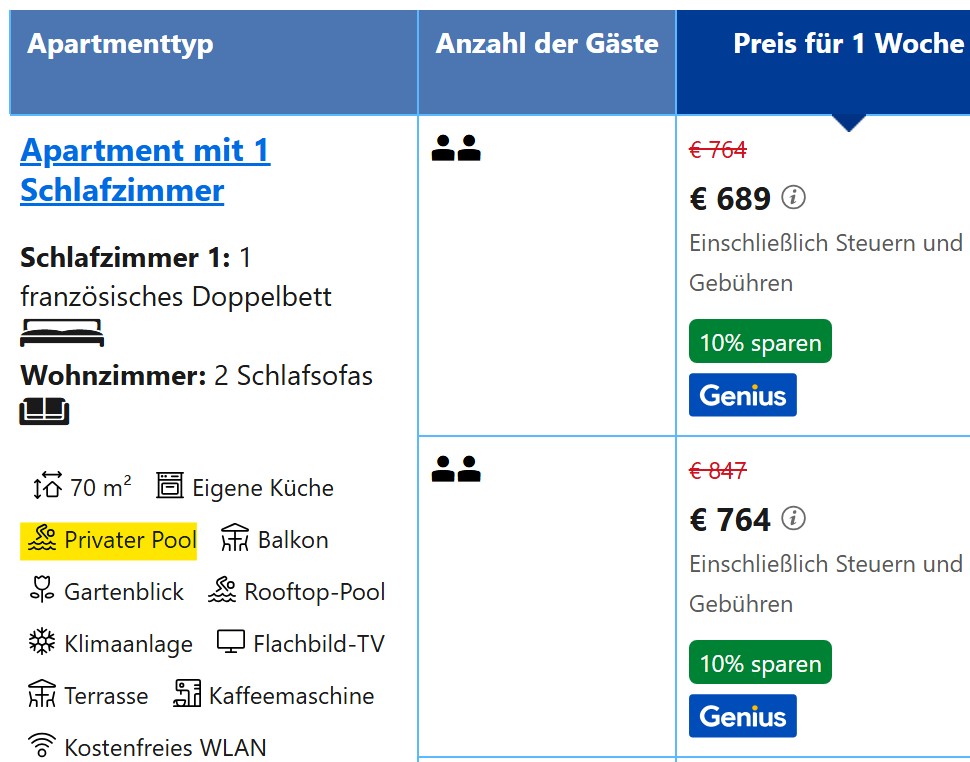Click the Genius badge under € 689
The height and width of the screenshot is (762, 970).
(742, 395)
